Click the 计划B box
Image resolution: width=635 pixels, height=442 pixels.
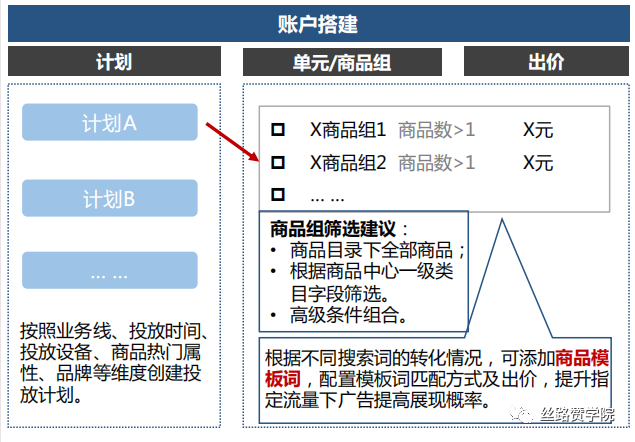point(110,198)
